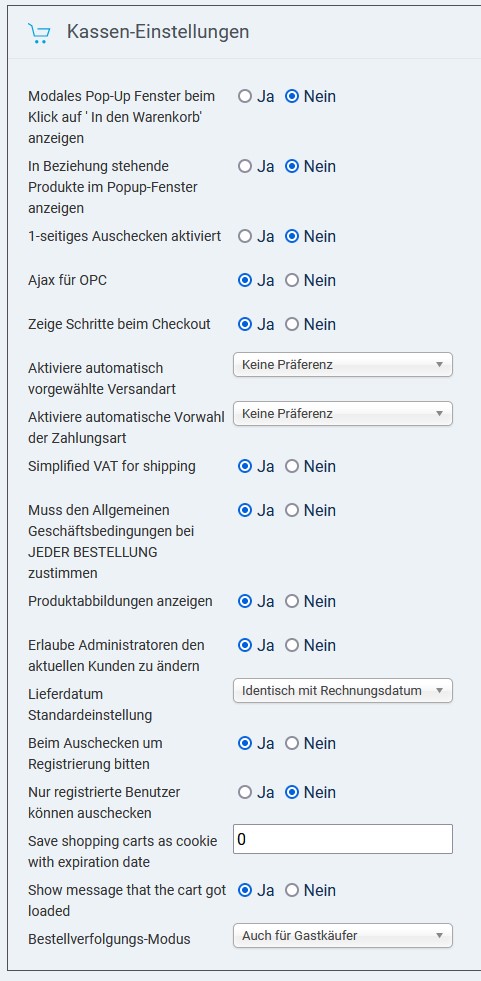Screen dimensions: 481x981
Task: Select Ja for Modales Pop-Up Fenster
Action: pyautogui.click(x=245, y=96)
